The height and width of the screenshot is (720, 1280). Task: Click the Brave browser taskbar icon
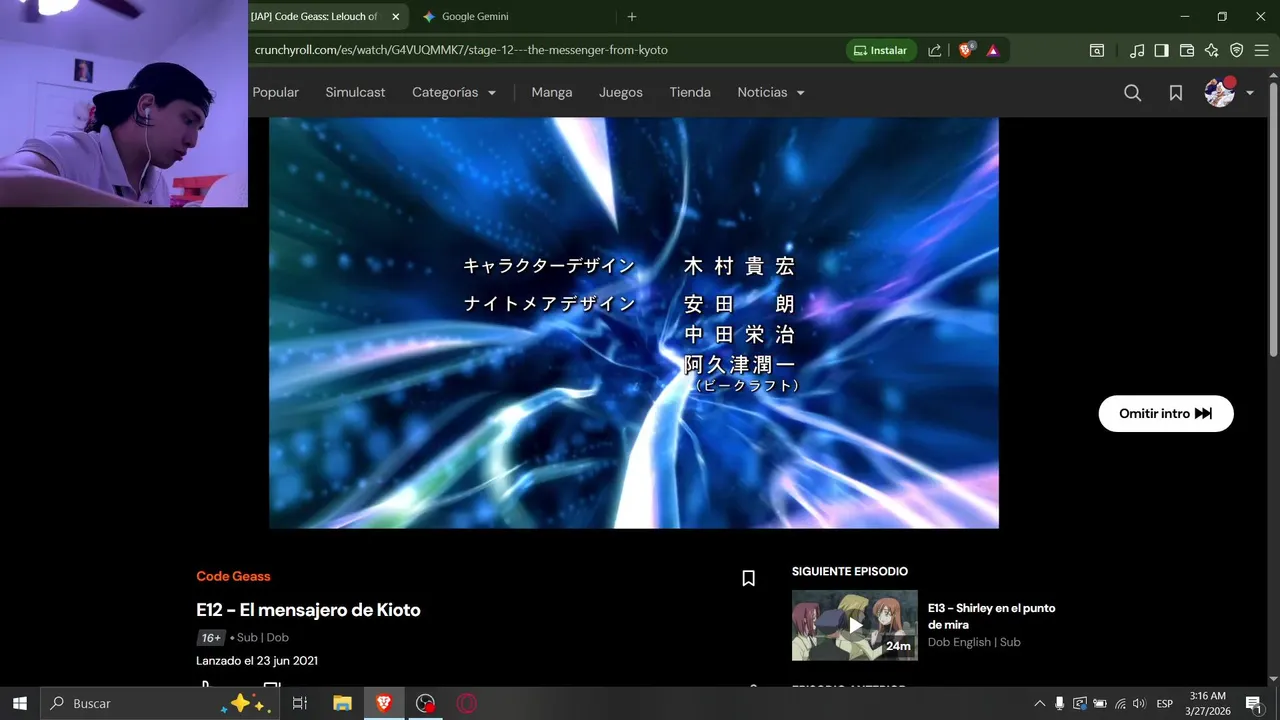coord(384,703)
